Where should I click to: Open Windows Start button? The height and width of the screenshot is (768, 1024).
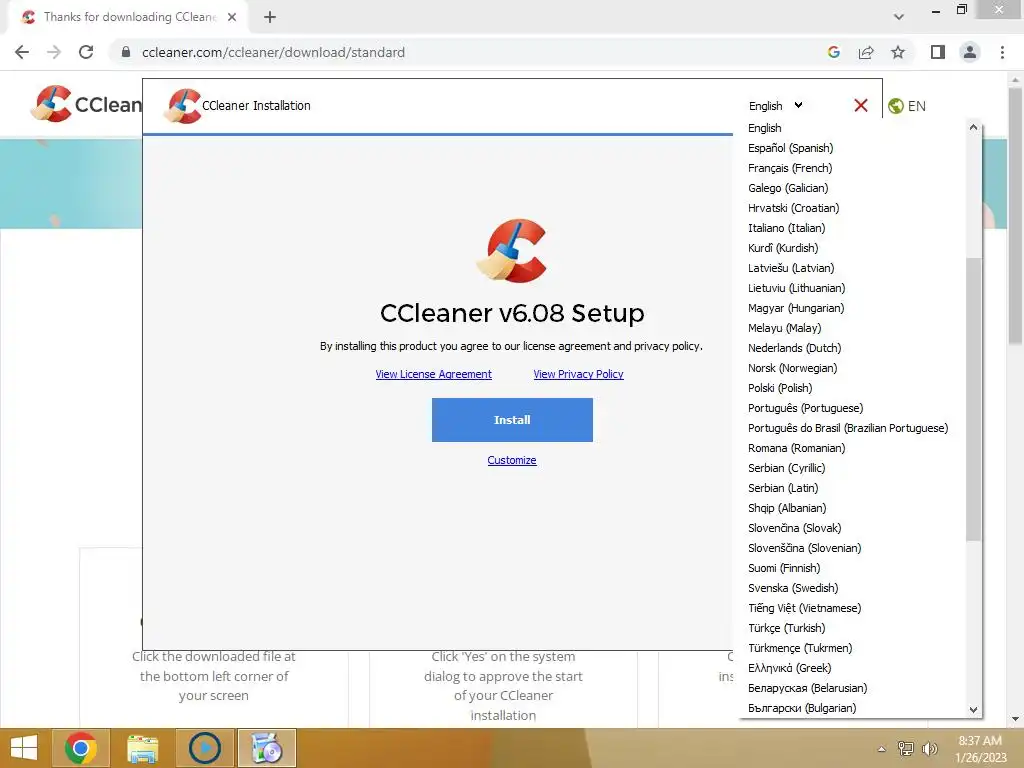24,748
